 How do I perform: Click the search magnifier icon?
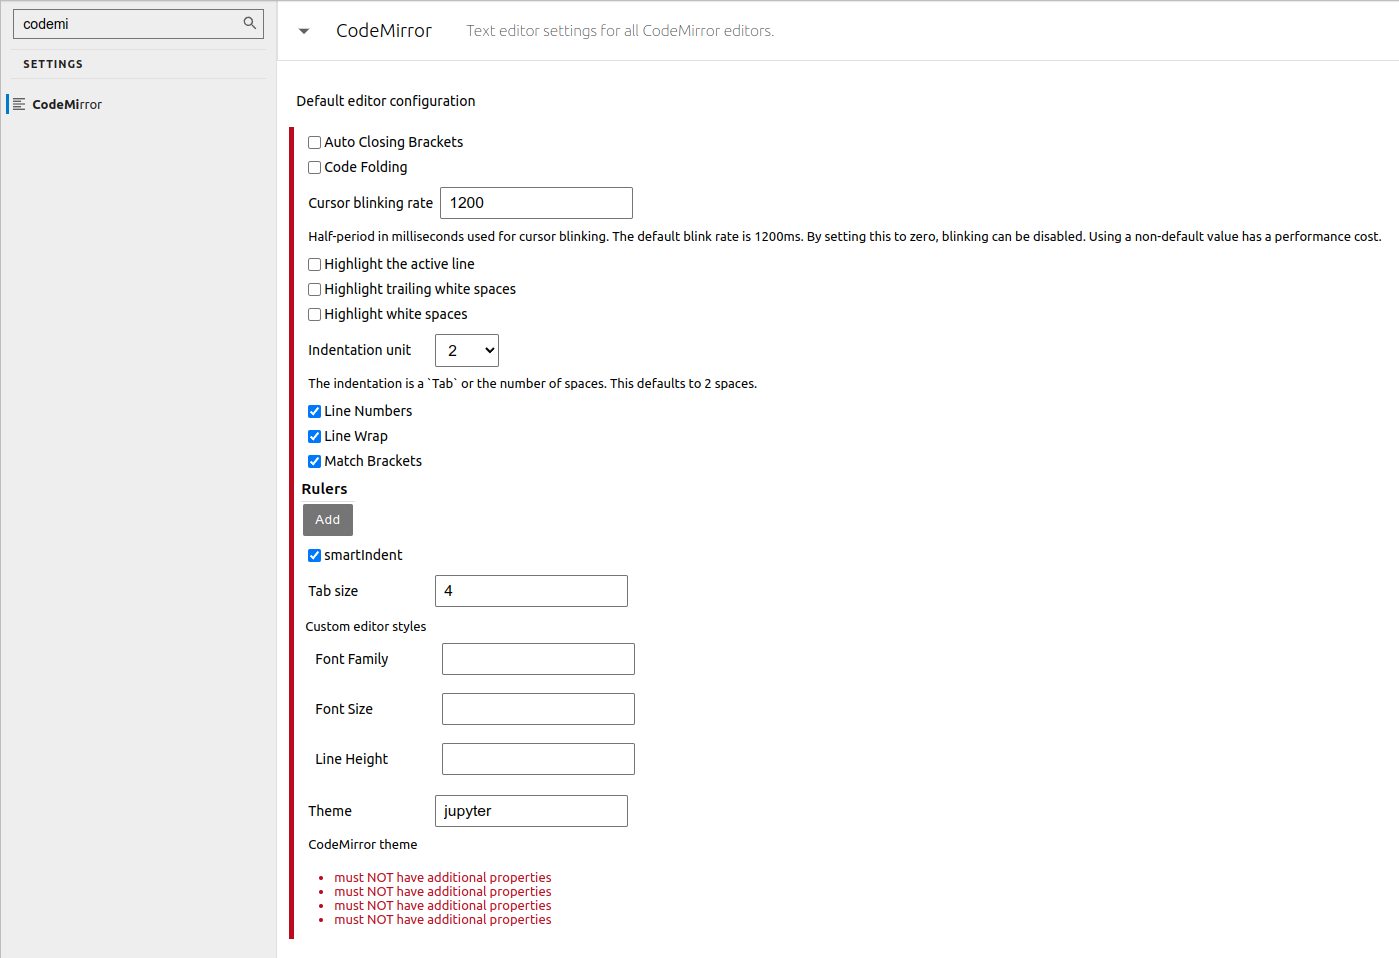249,22
